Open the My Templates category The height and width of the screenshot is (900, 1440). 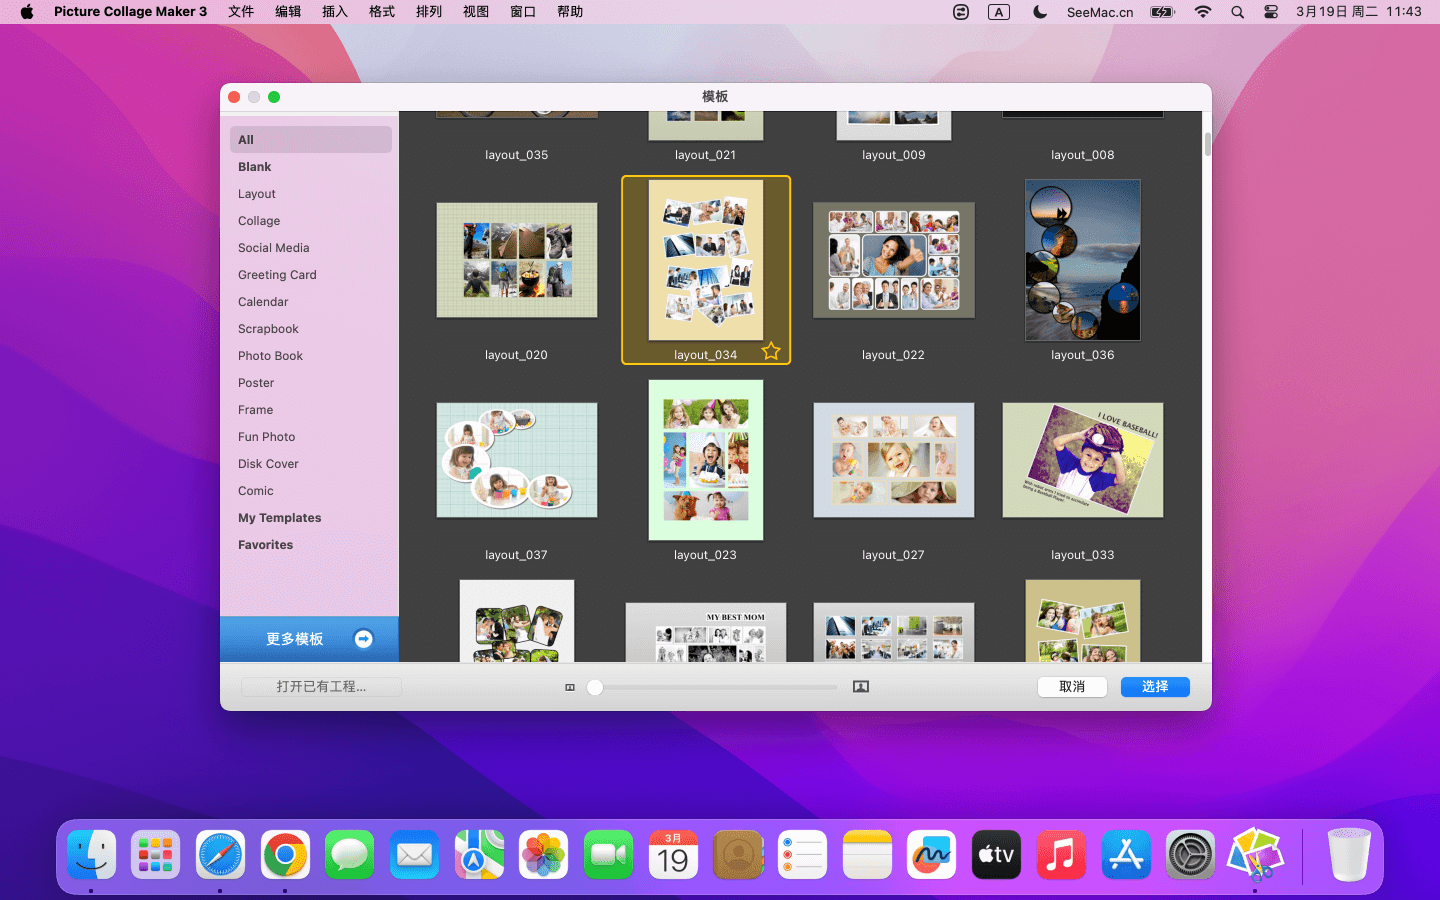(x=310, y=518)
